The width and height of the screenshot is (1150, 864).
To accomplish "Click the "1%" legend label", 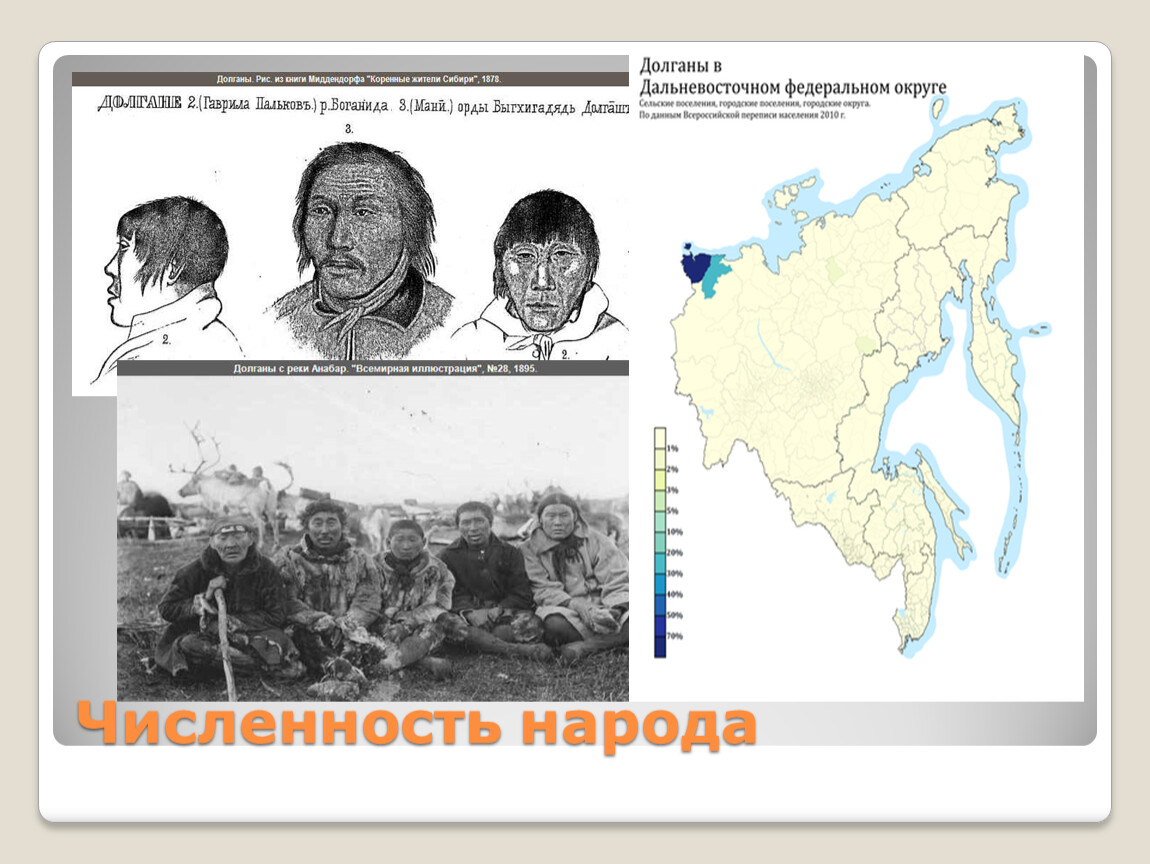I will [x=673, y=448].
